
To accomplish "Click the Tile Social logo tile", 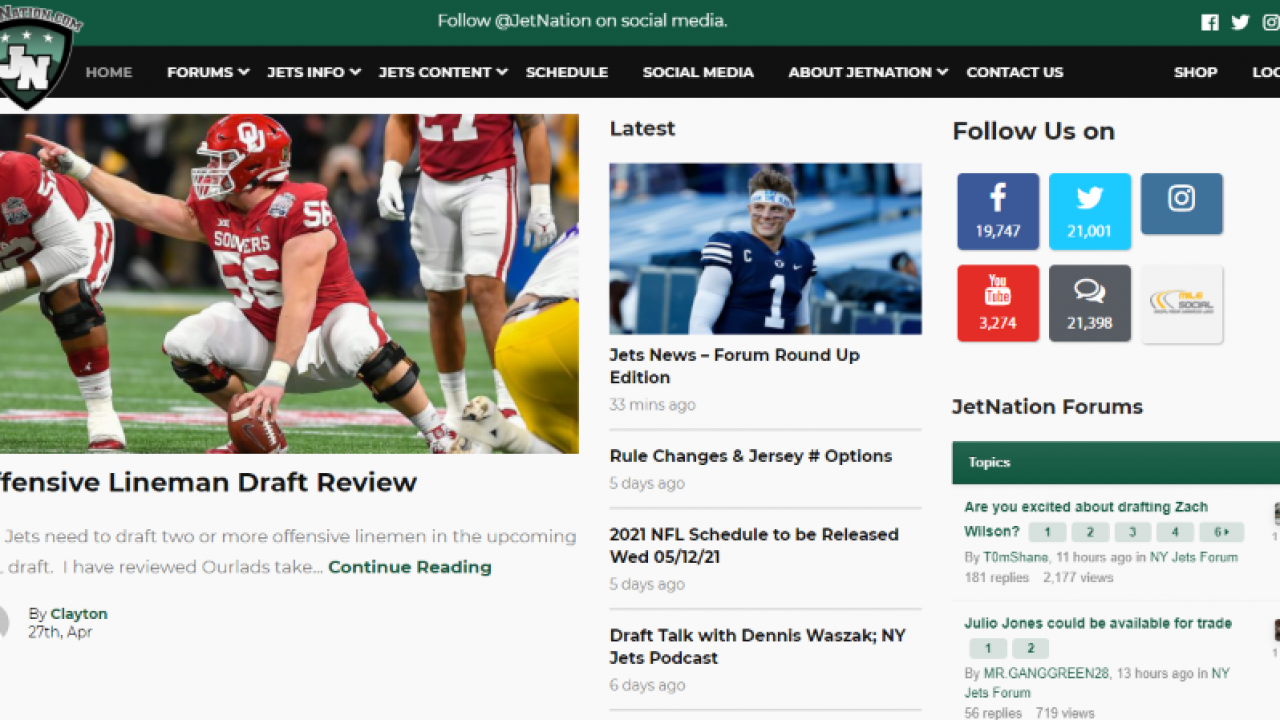I will point(1181,303).
